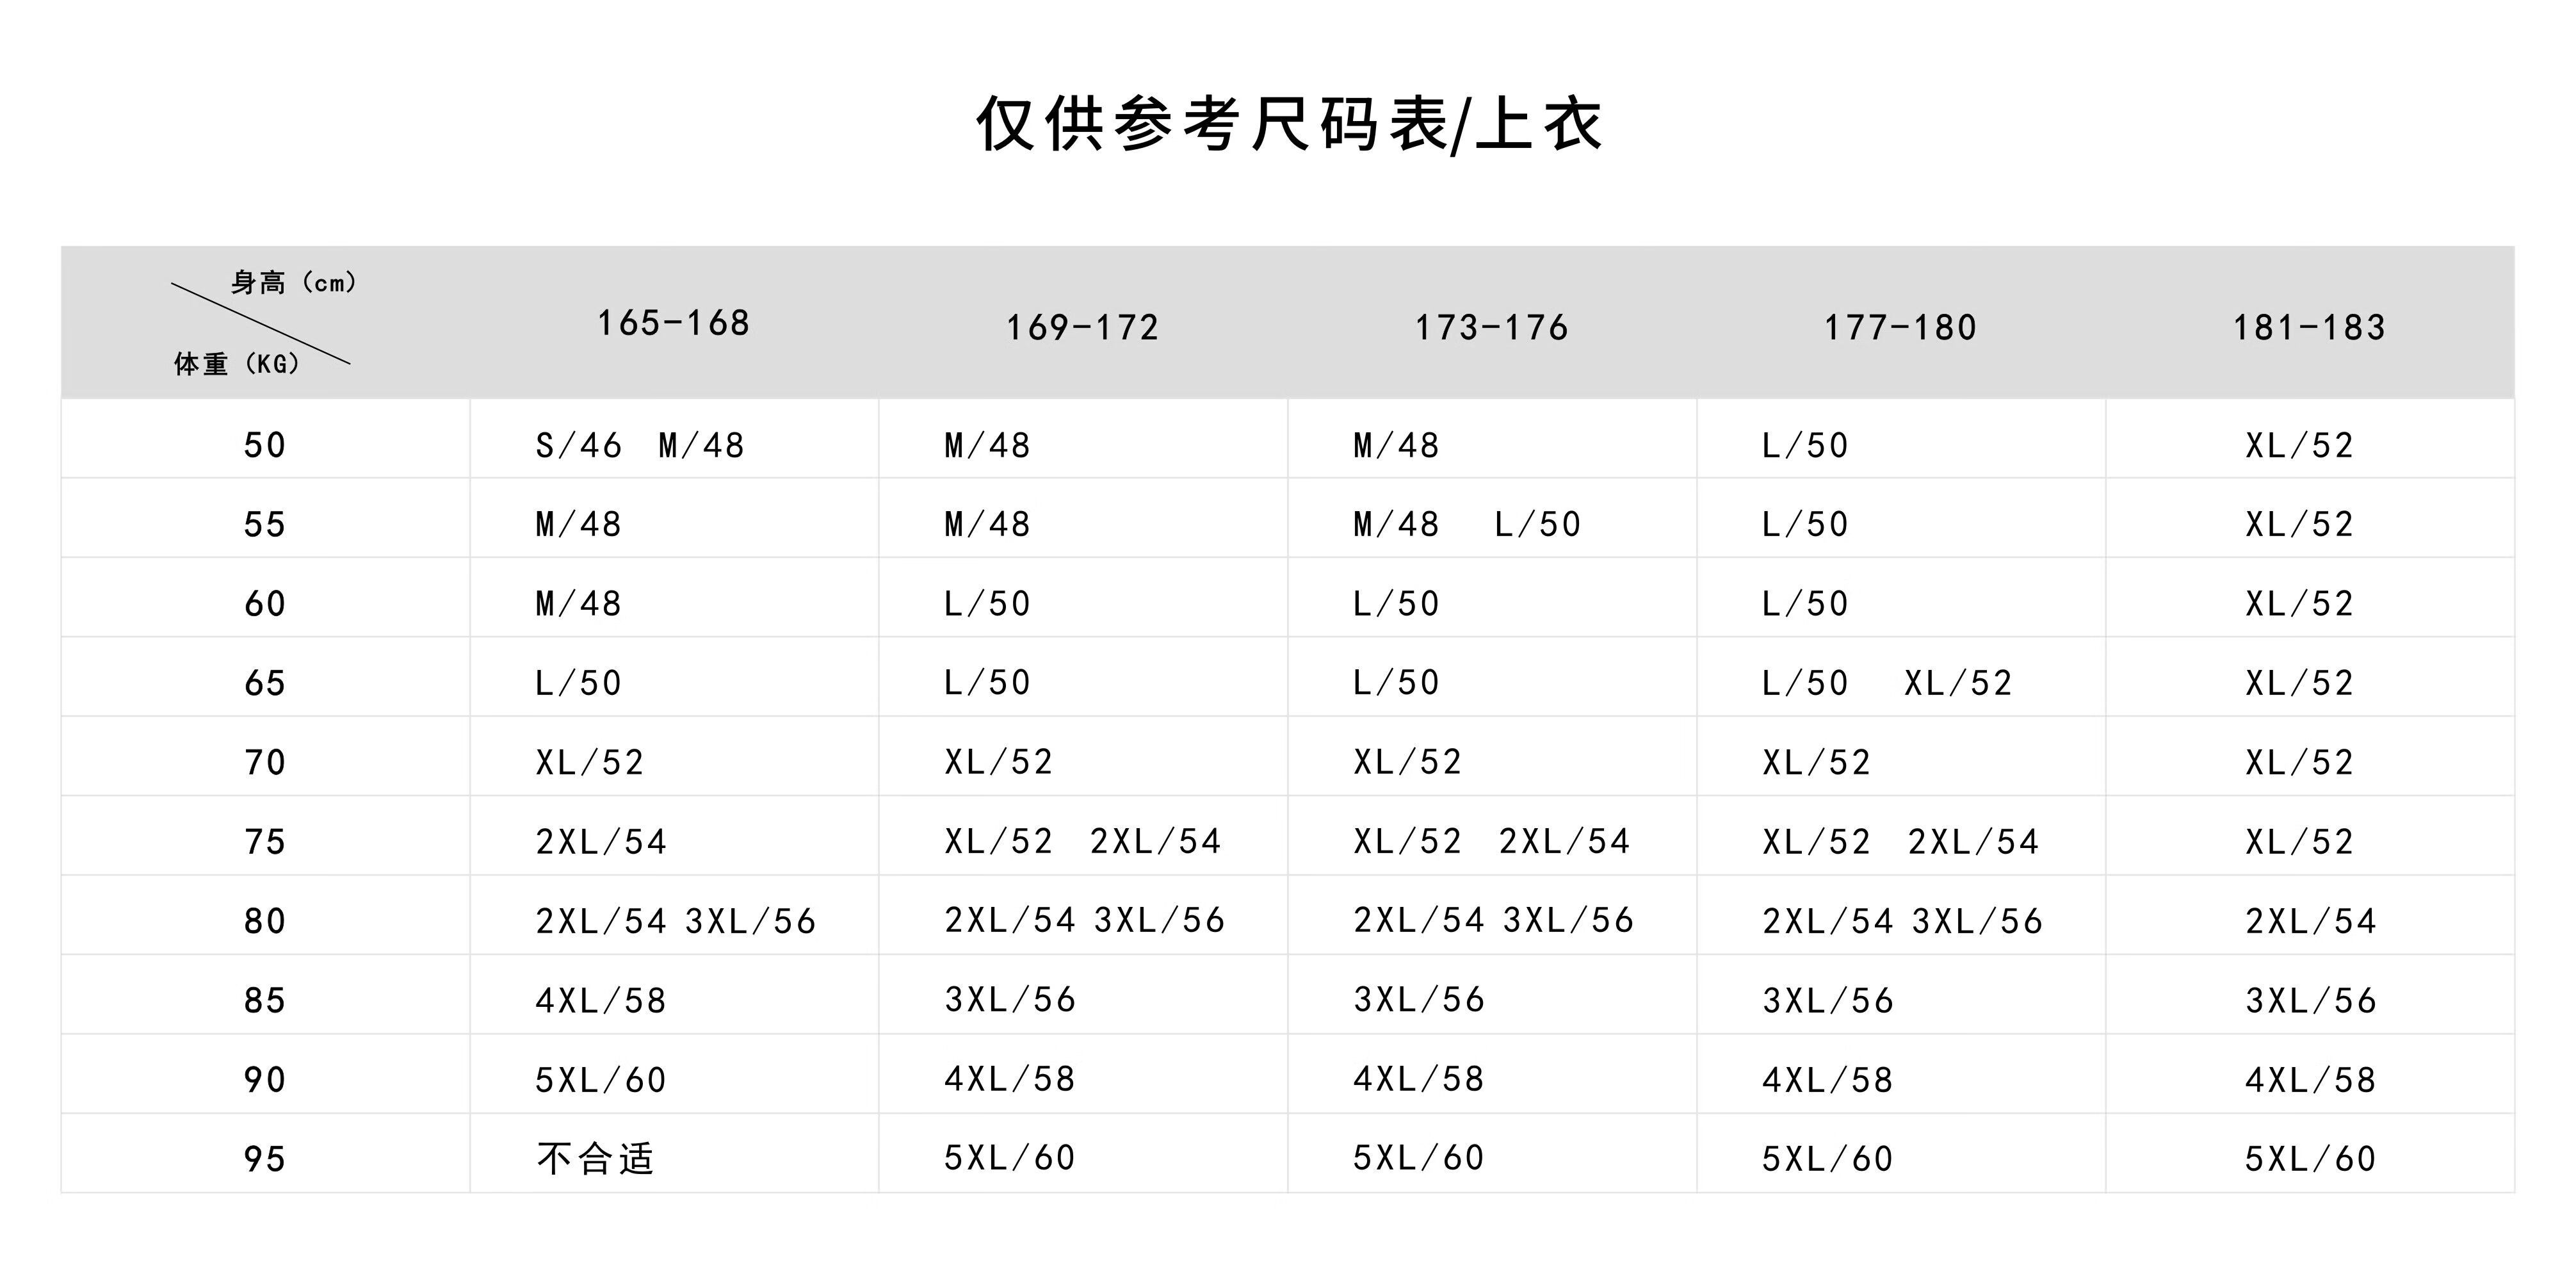Click the 不合适 cell
The height and width of the screenshot is (1272, 2576).
click(x=595, y=1159)
